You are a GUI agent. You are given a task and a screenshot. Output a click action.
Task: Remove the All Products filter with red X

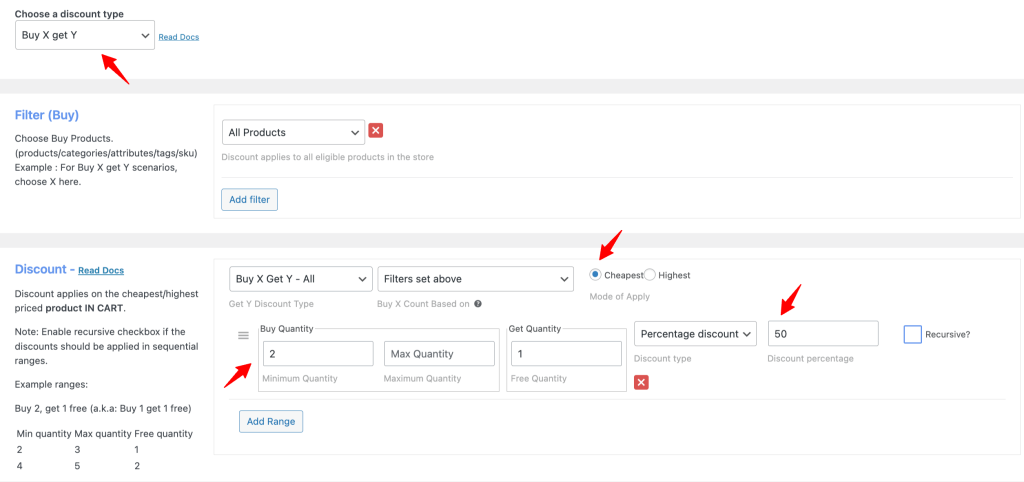(x=376, y=131)
